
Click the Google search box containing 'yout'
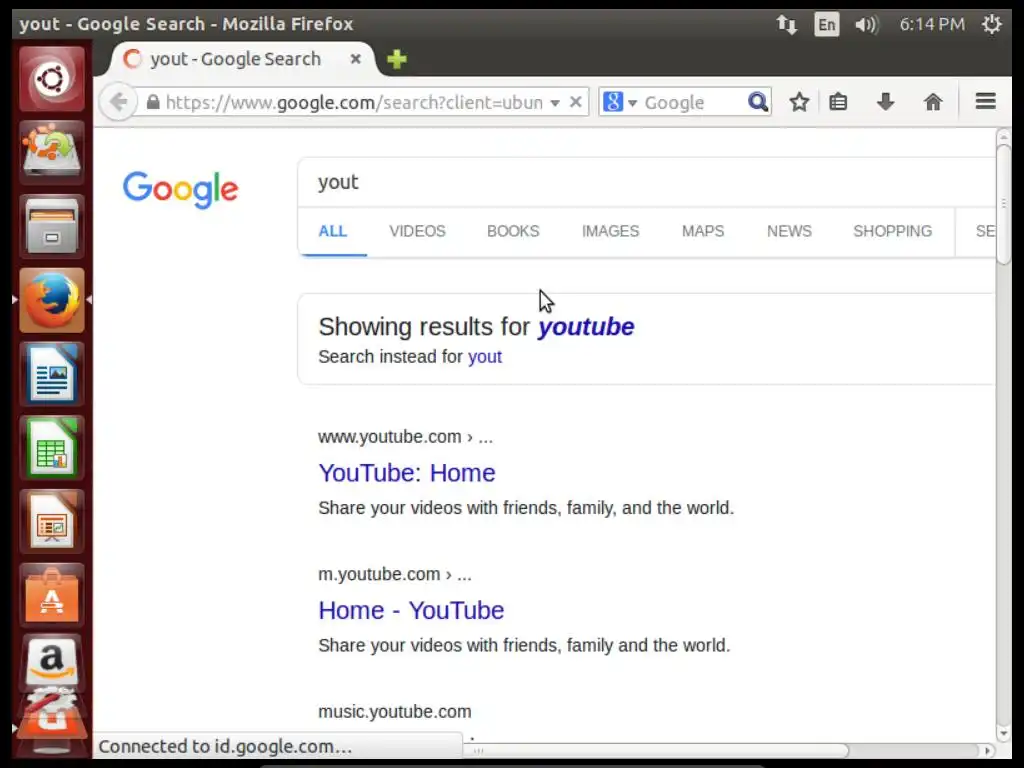coord(647,182)
